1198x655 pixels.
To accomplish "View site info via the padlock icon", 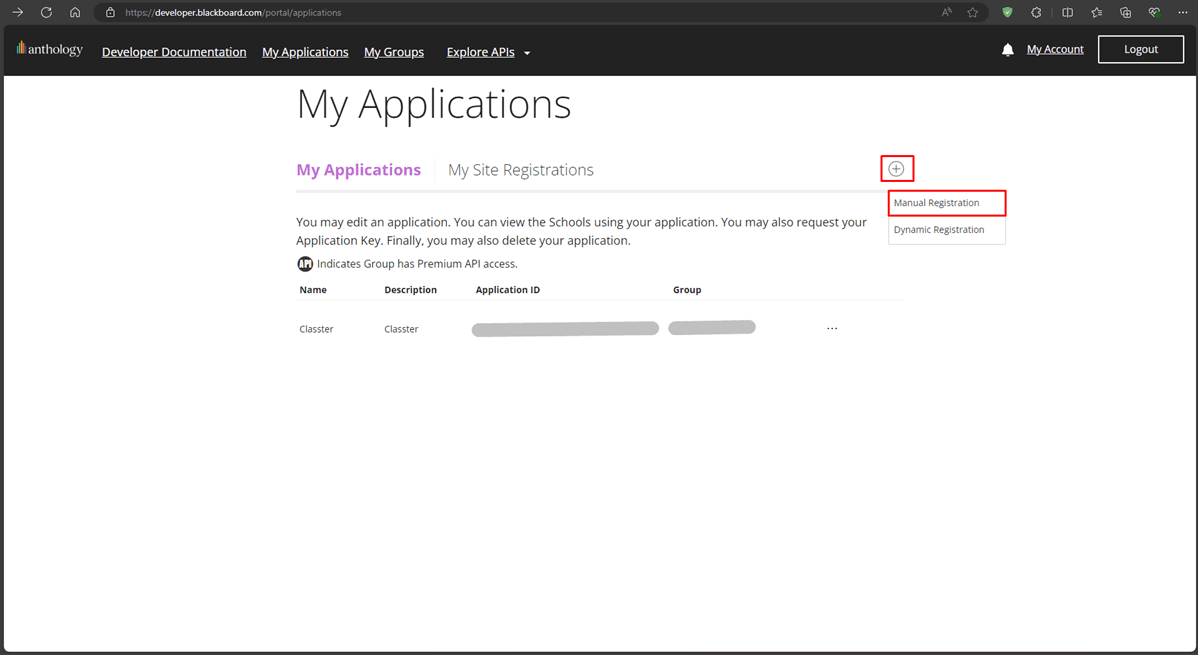I will [110, 12].
